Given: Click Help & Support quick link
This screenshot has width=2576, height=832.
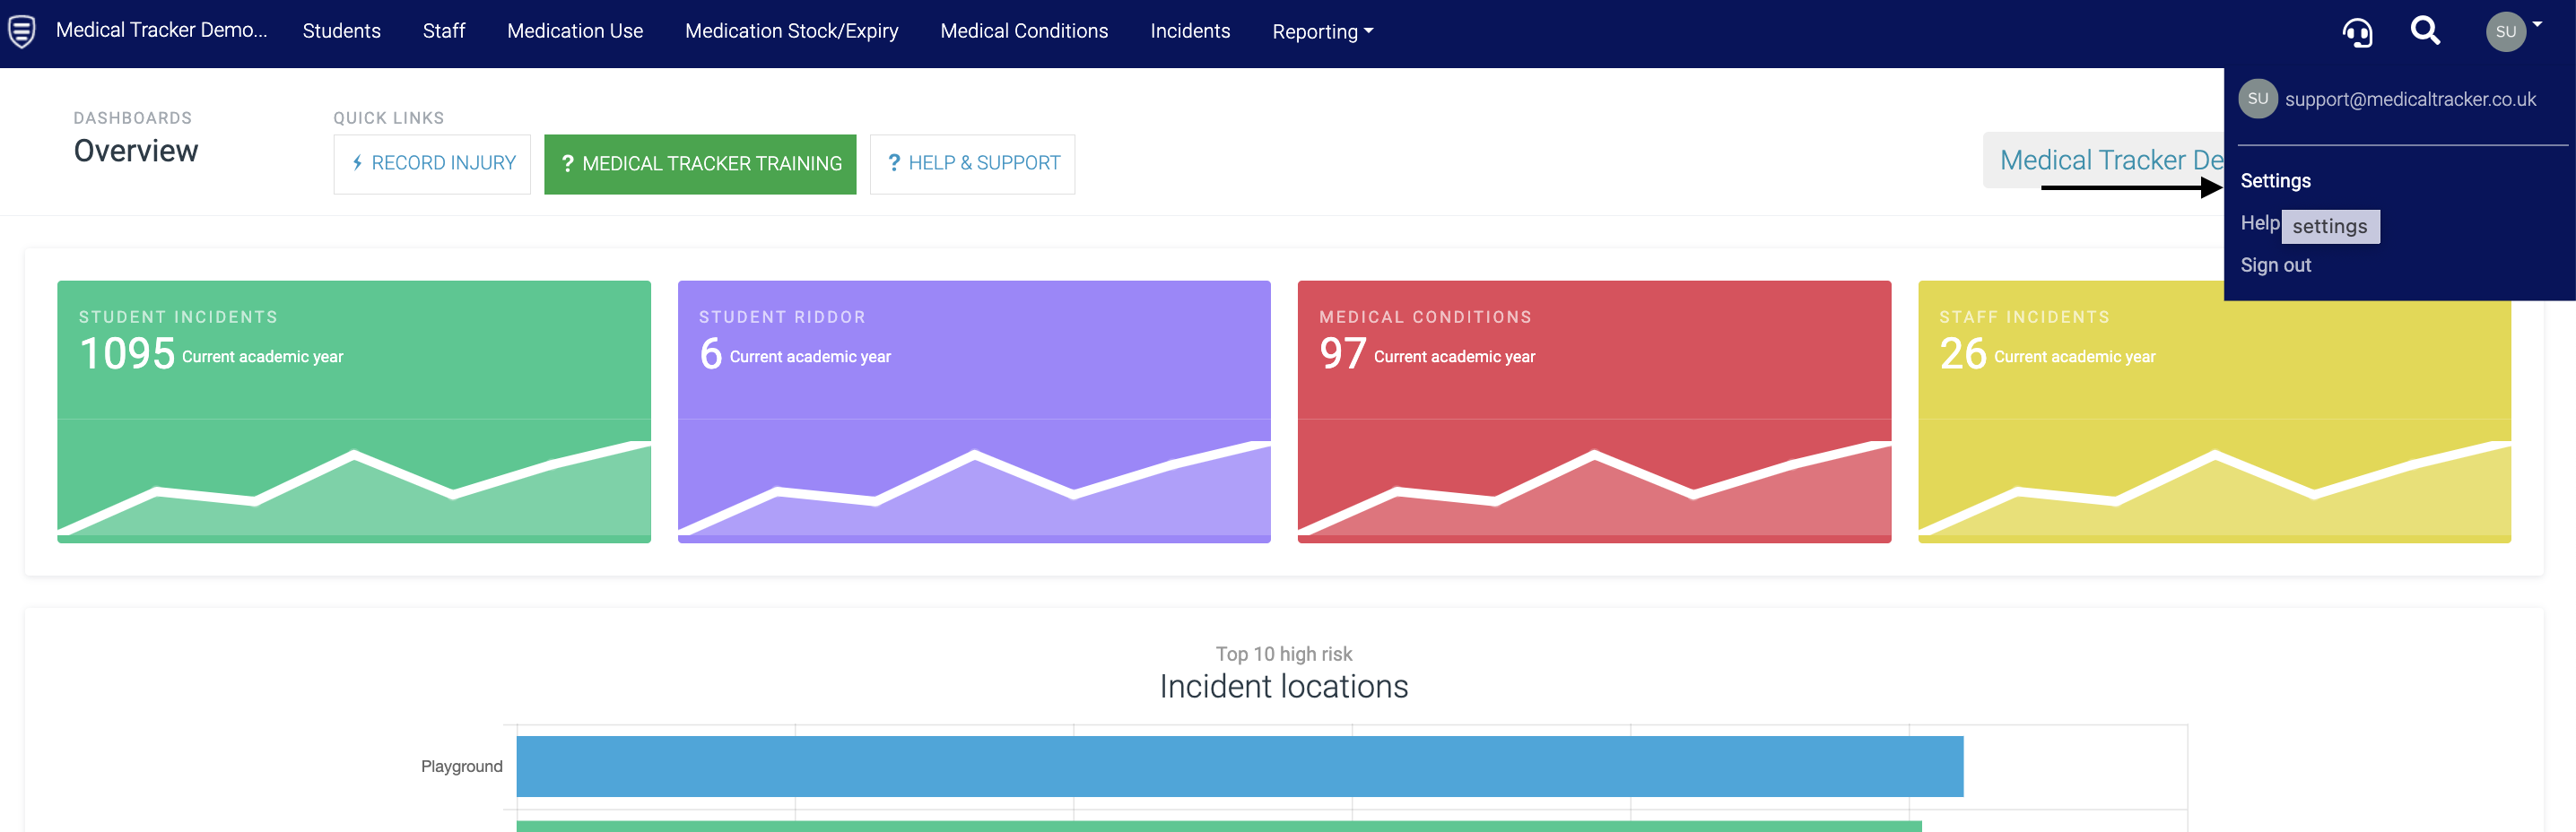Looking at the screenshot, I should click(973, 163).
